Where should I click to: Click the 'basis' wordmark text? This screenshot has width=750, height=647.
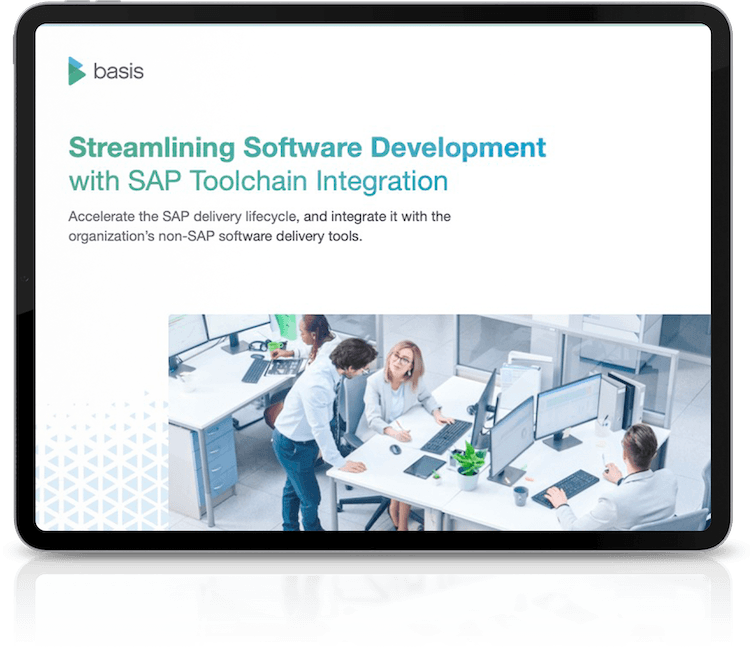tap(118, 72)
